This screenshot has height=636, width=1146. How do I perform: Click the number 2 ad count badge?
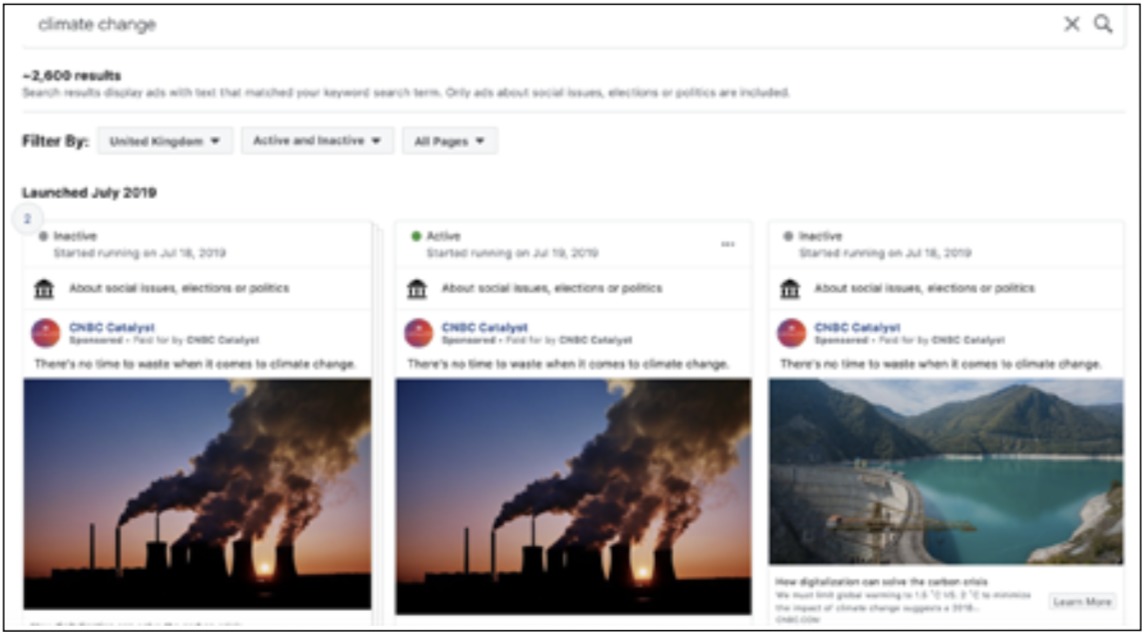click(x=28, y=219)
